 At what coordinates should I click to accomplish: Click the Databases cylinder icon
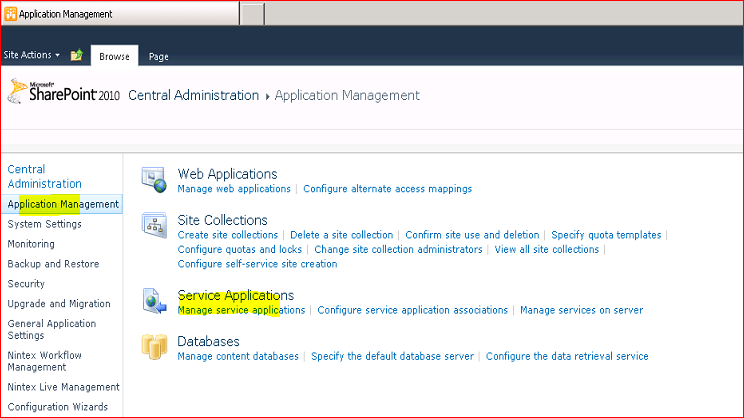tap(154, 346)
